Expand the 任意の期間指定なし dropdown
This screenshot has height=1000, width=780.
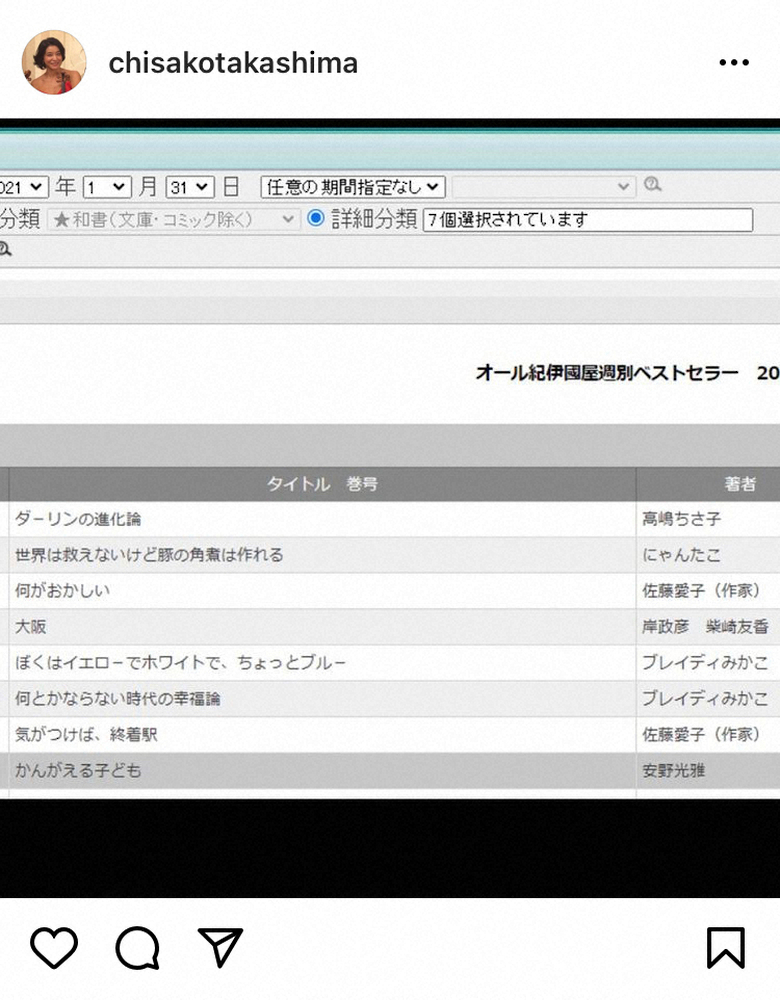point(353,187)
